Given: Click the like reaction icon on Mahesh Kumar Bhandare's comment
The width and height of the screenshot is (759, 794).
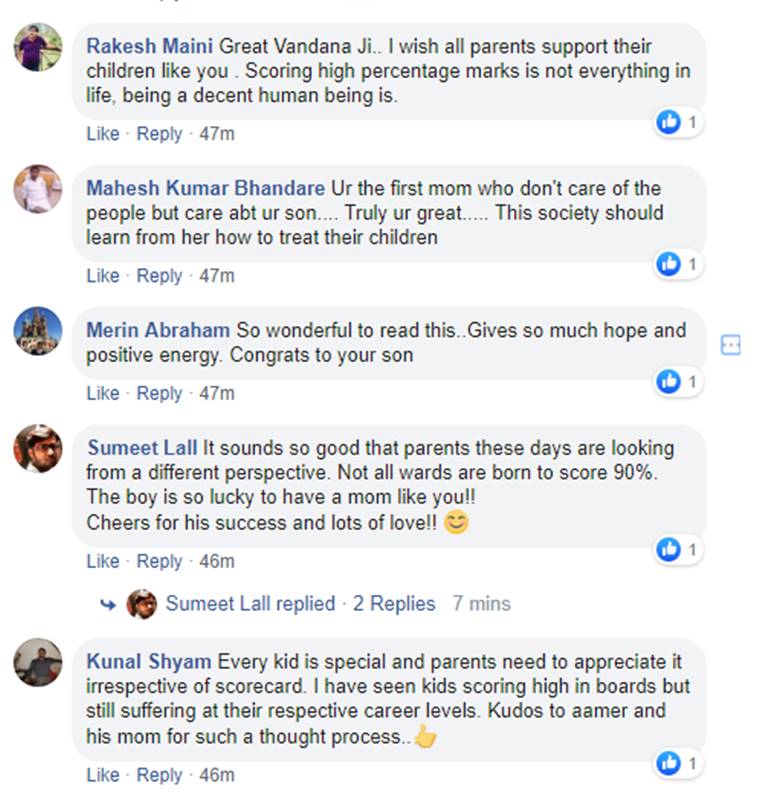Looking at the screenshot, I should click(x=668, y=264).
